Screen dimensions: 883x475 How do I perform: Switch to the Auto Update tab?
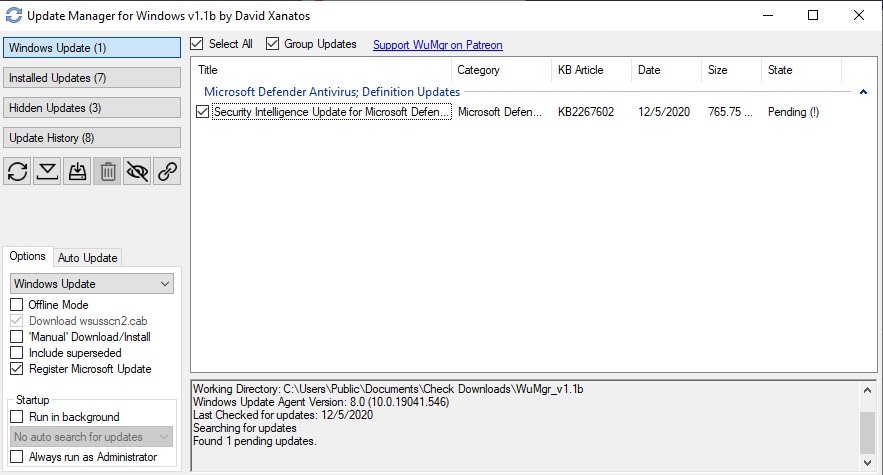click(x=88, y=258)
